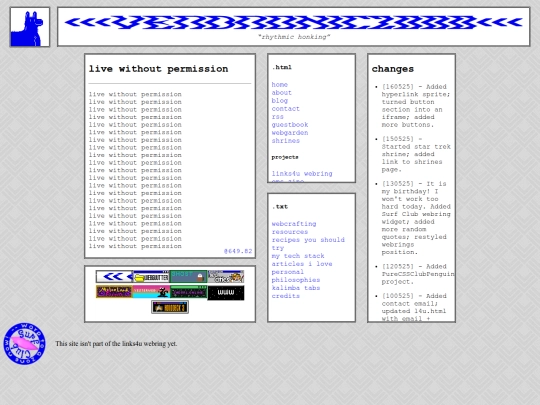Screen dimensions: 540x405
Task: Open the purple Melonland badge
Action: point(114,292)
